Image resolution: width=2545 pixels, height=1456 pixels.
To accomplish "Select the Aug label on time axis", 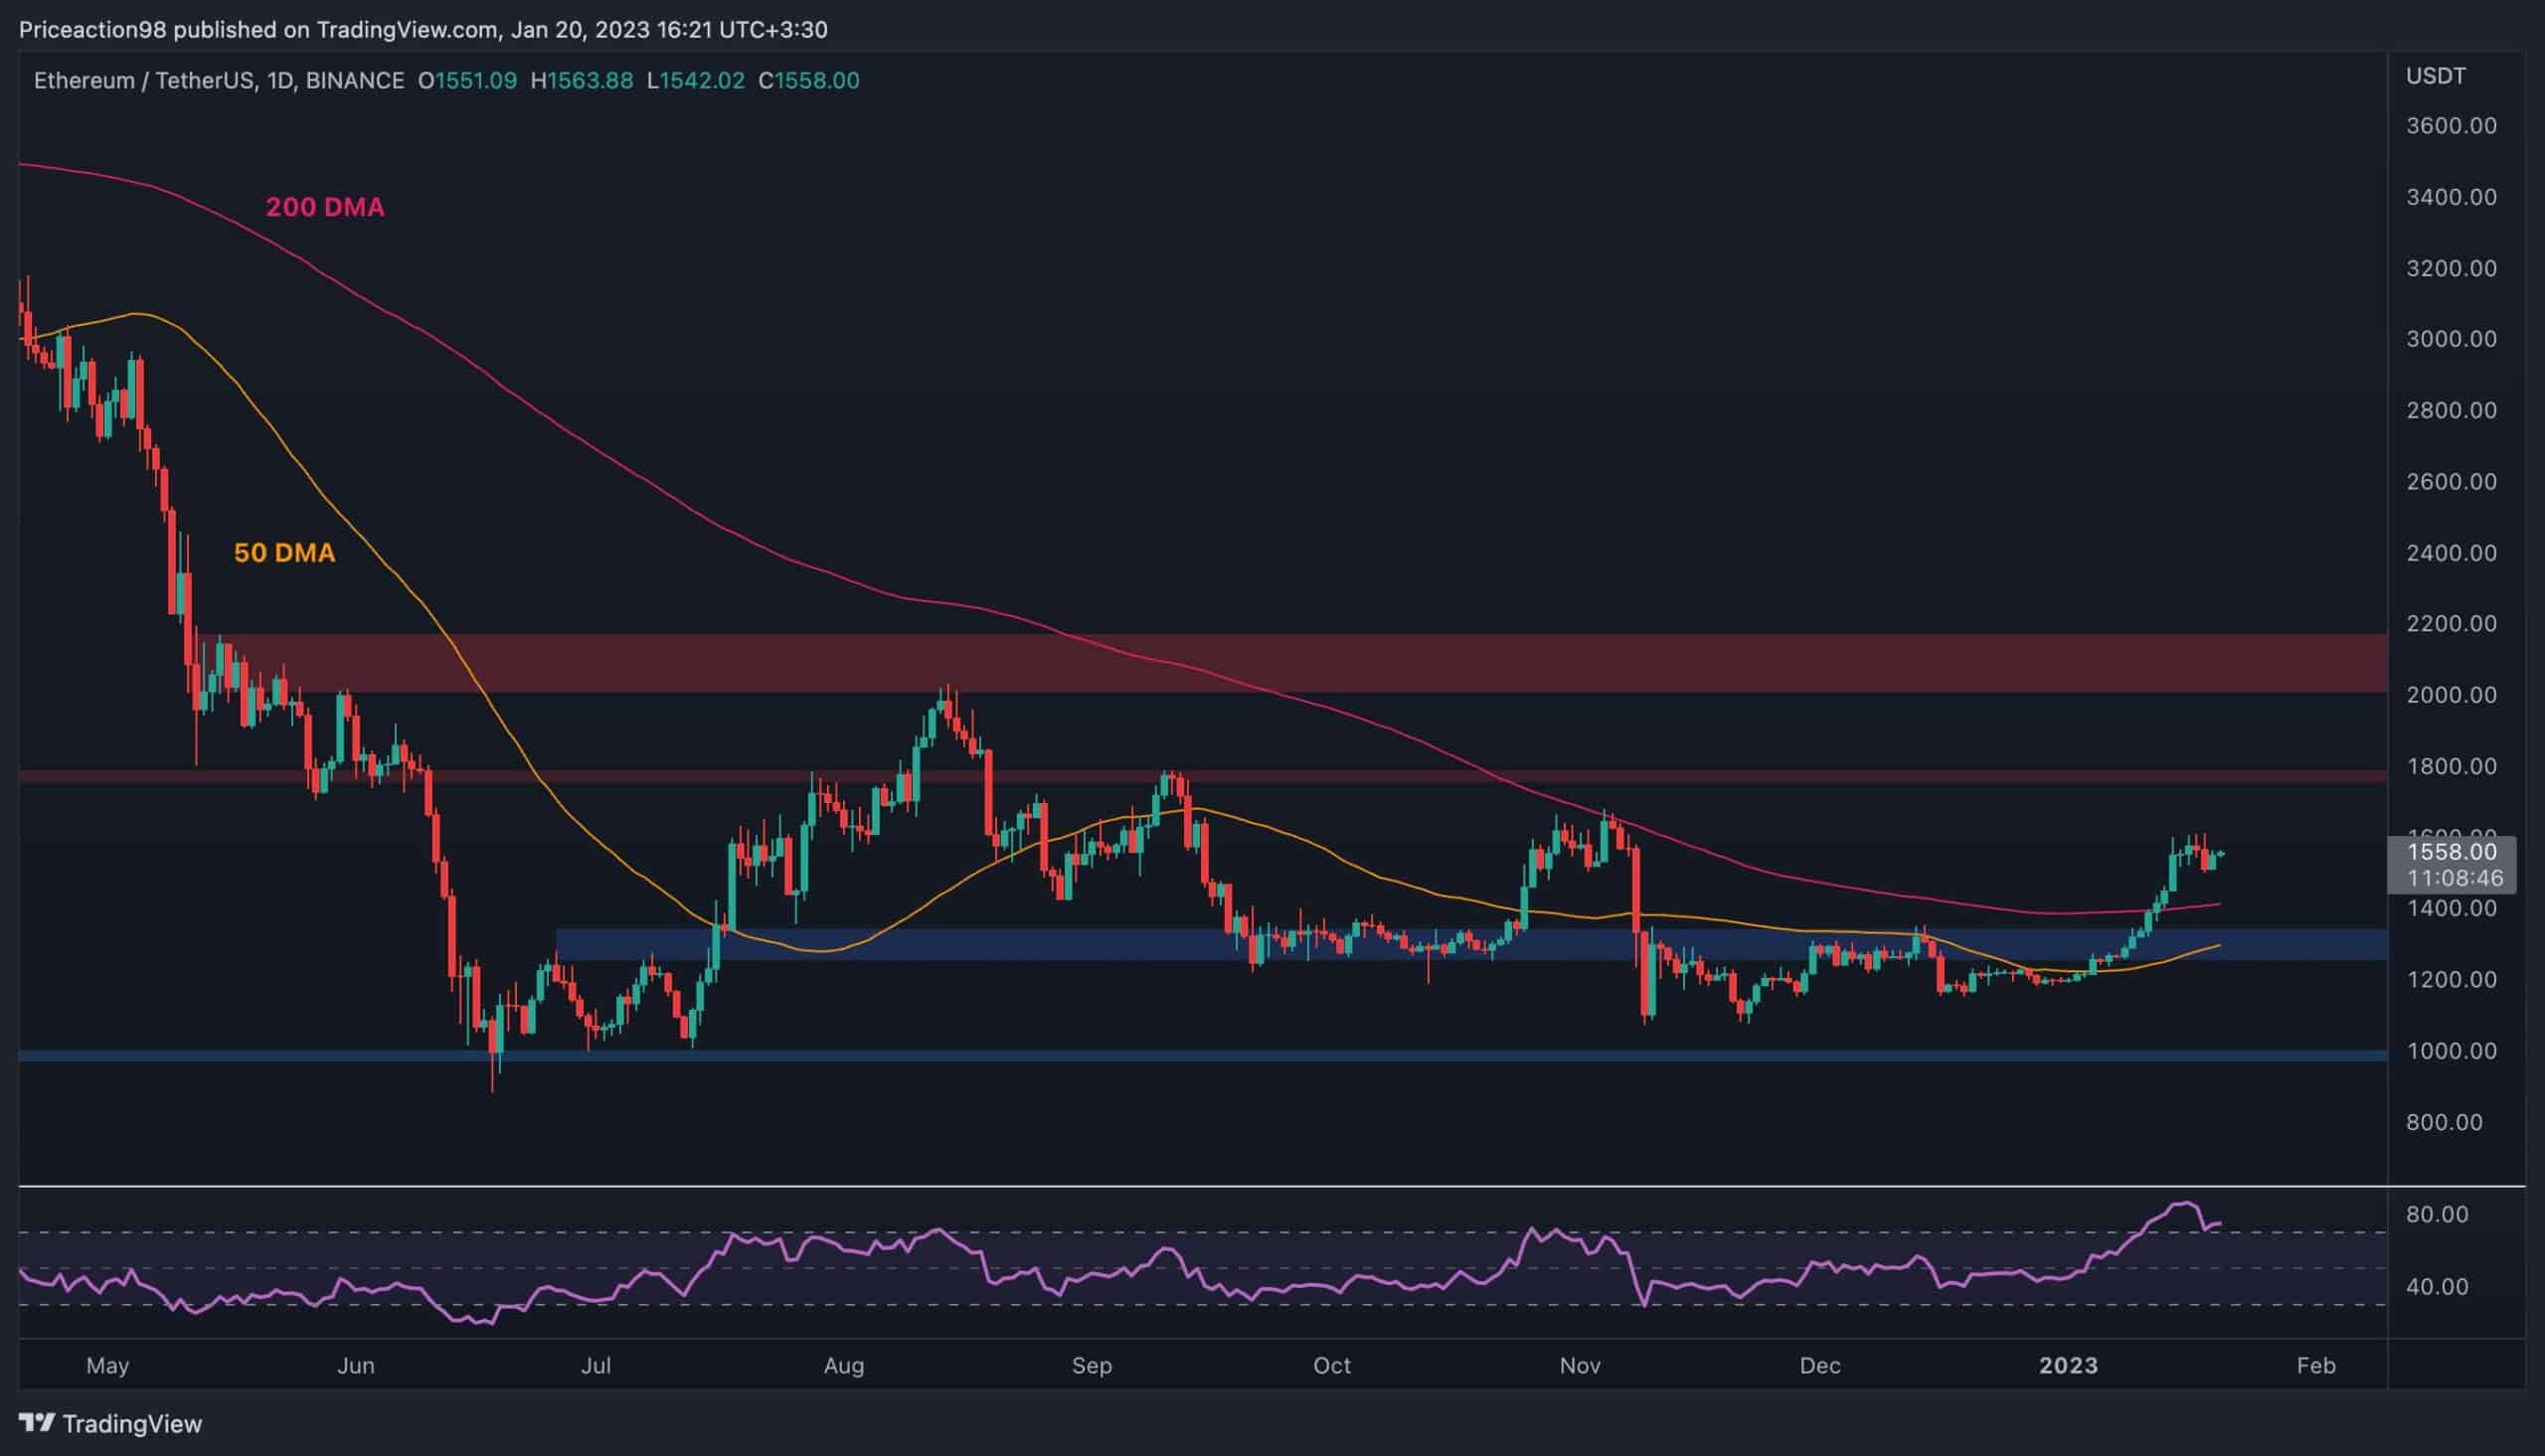I will (843, 1365).
